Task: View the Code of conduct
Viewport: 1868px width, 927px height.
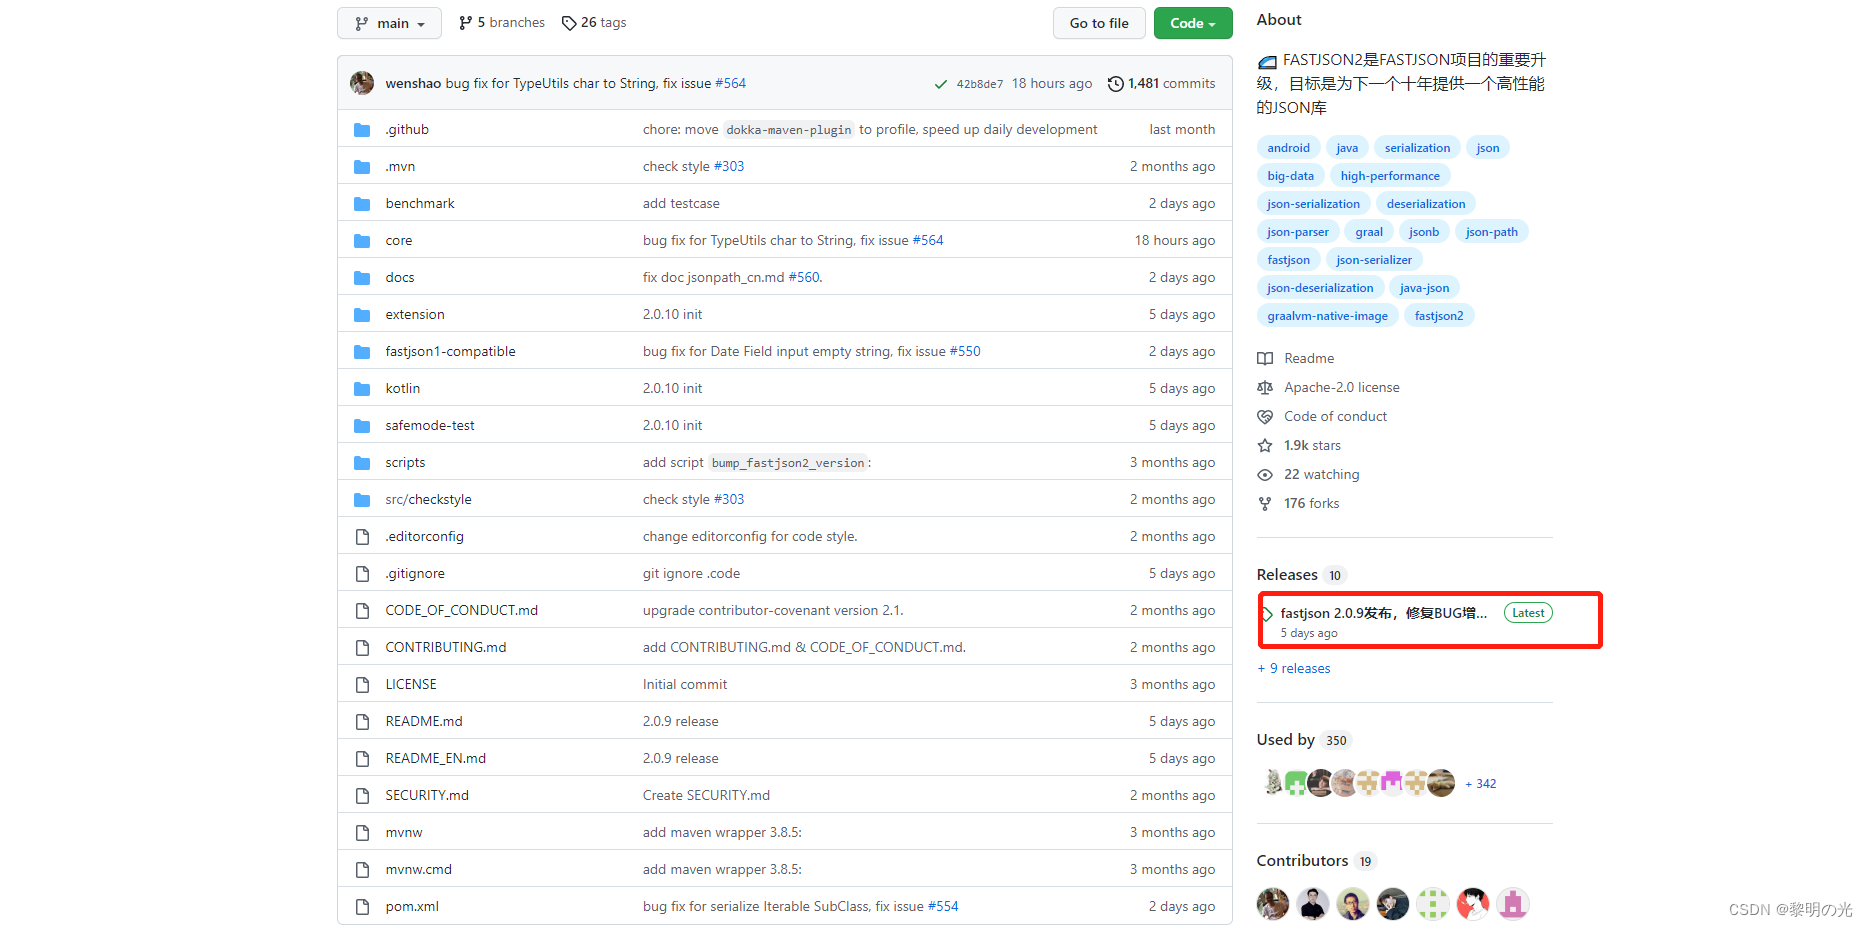Action: point(1335,416)
